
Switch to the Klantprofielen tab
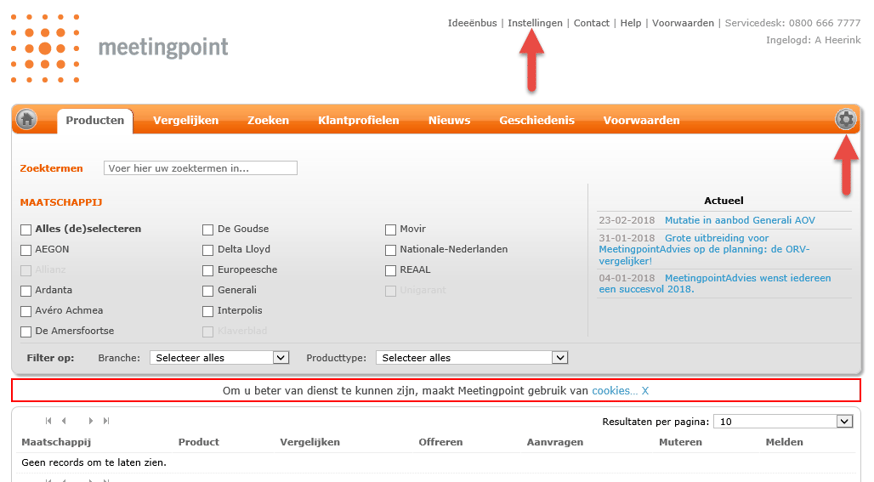coord(358,120)
